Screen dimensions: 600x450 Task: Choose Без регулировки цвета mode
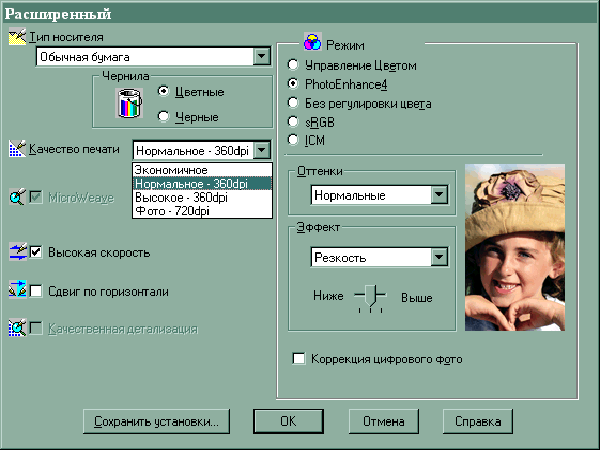pyautogui.click(x=293, y=102)
